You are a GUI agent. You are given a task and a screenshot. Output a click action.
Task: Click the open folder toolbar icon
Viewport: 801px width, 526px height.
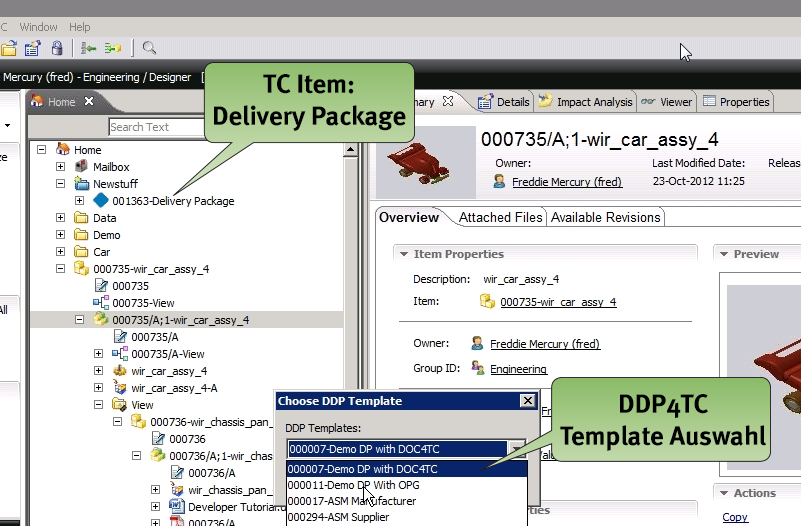(9, 49)
